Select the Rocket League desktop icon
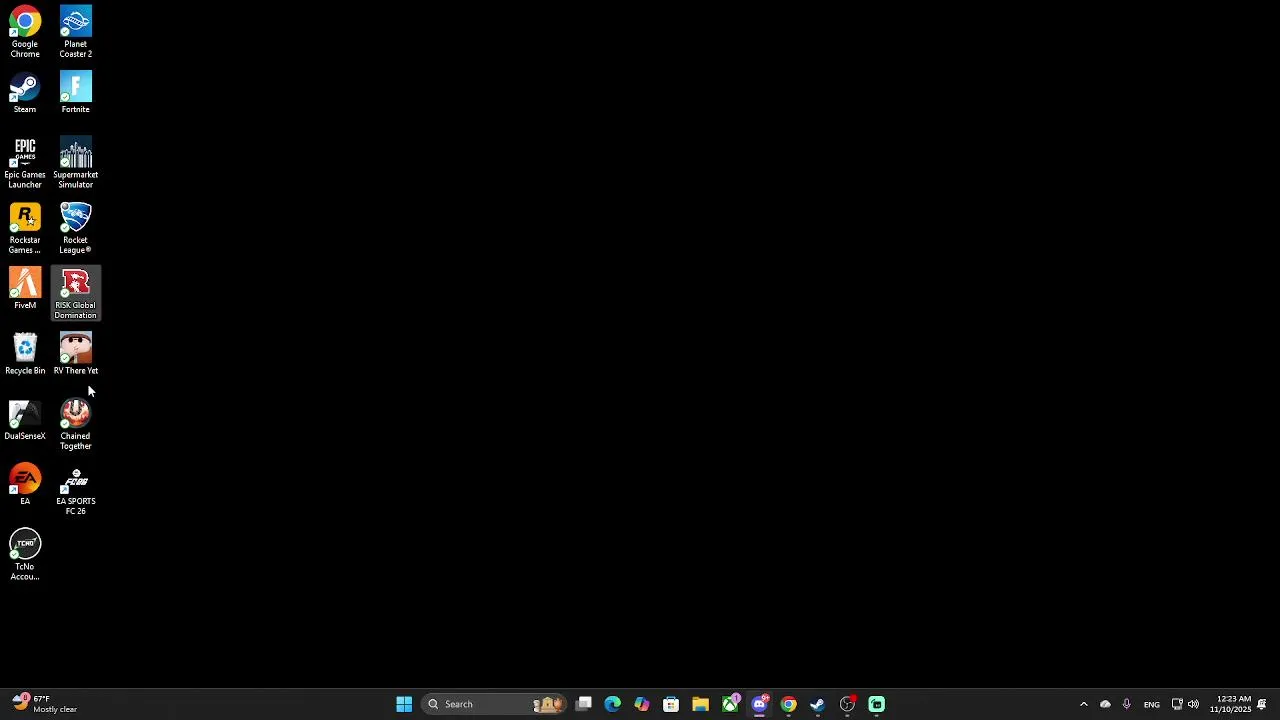Viewport: 1280px width, 720px height. 75,229
